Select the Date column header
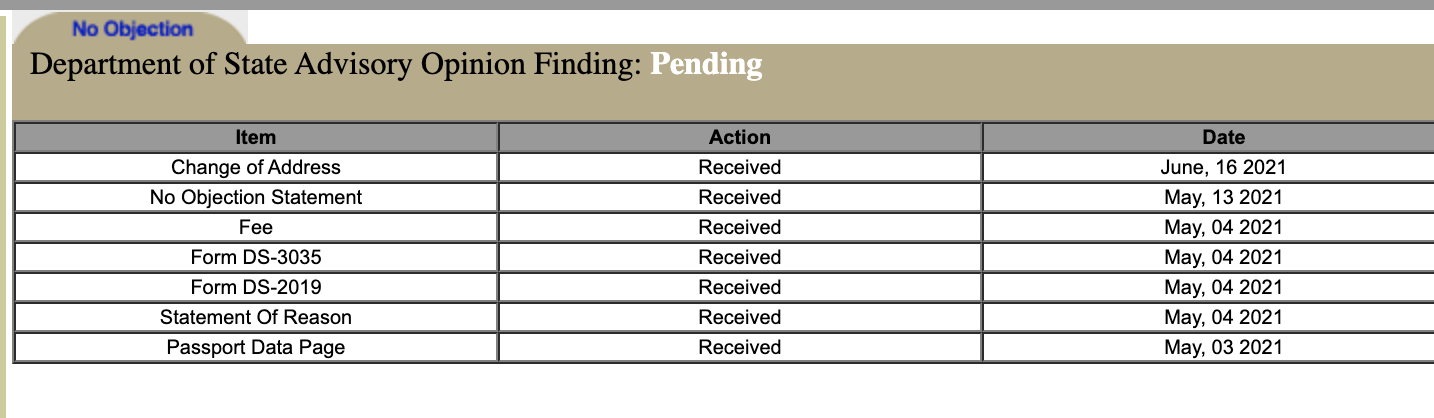 [1223, 137]
